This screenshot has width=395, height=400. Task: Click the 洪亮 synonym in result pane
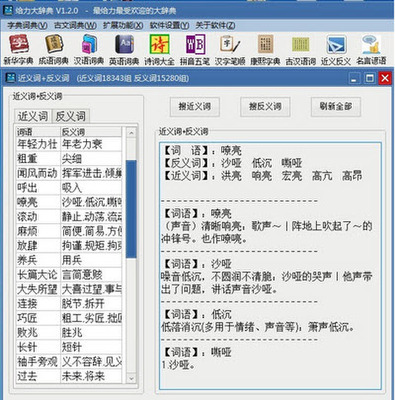click(x=231, y=176)
